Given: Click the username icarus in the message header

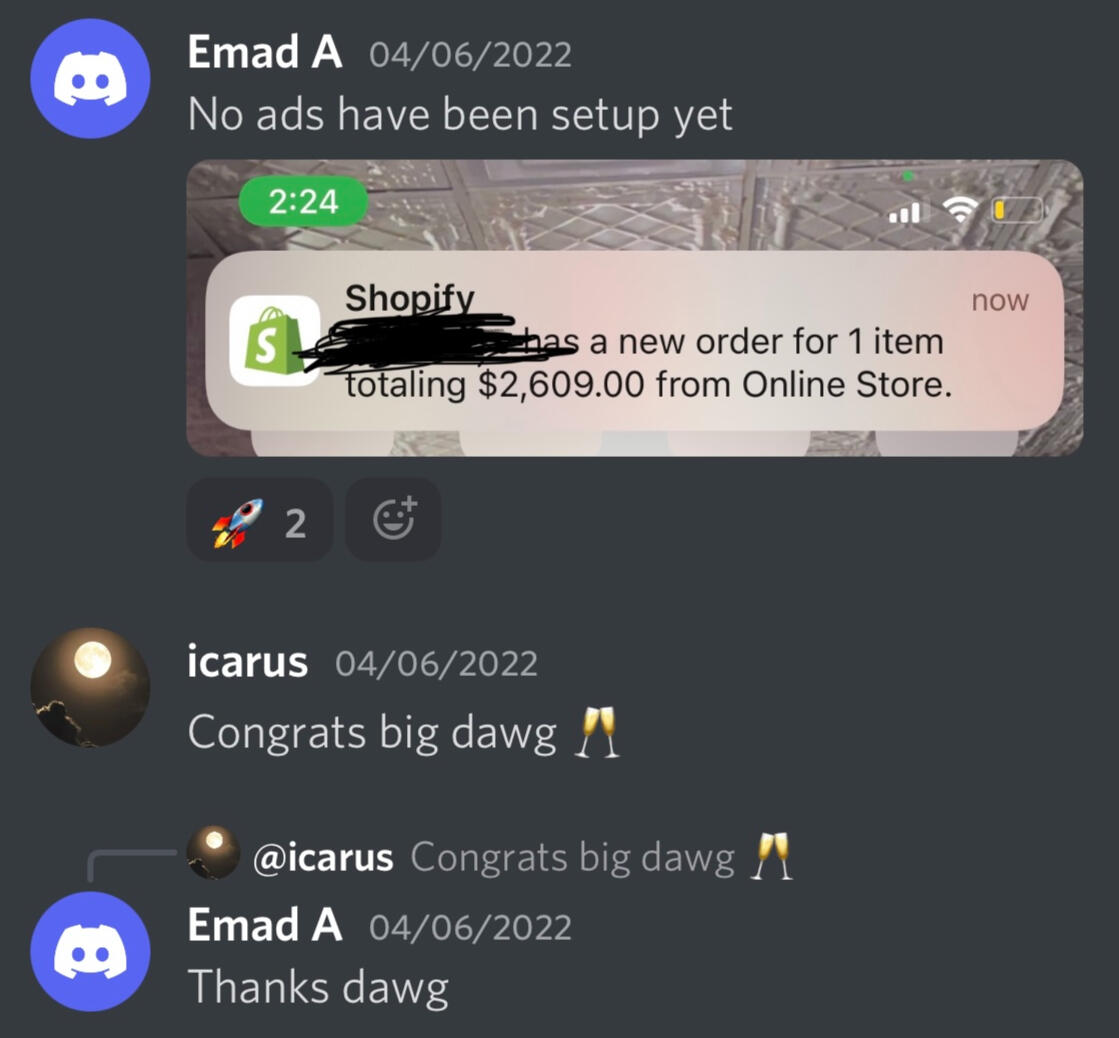Looking at the screenshot, I should tap(248, 662).
